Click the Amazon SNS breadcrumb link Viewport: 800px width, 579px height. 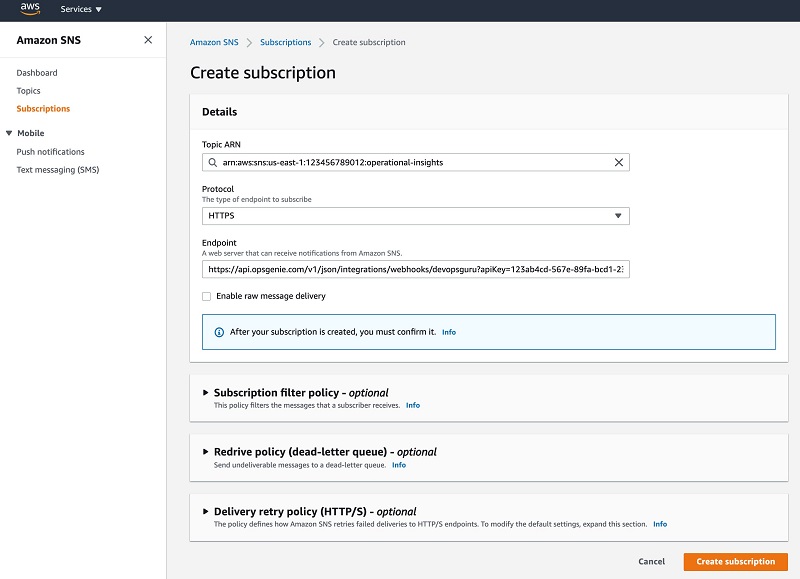(214, 42)
